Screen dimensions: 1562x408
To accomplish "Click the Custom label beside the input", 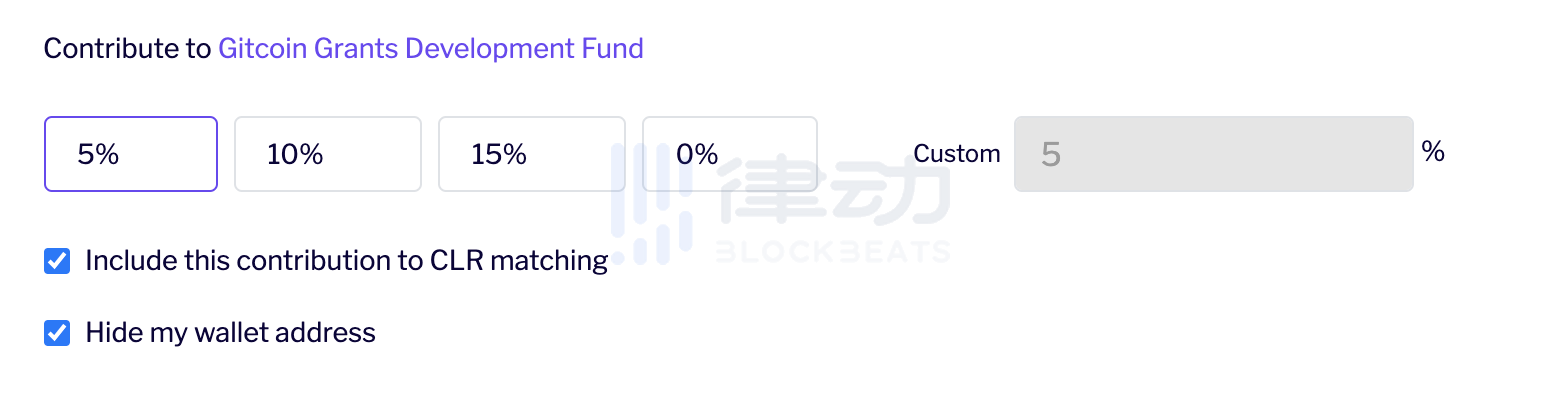I will (957, 154).
